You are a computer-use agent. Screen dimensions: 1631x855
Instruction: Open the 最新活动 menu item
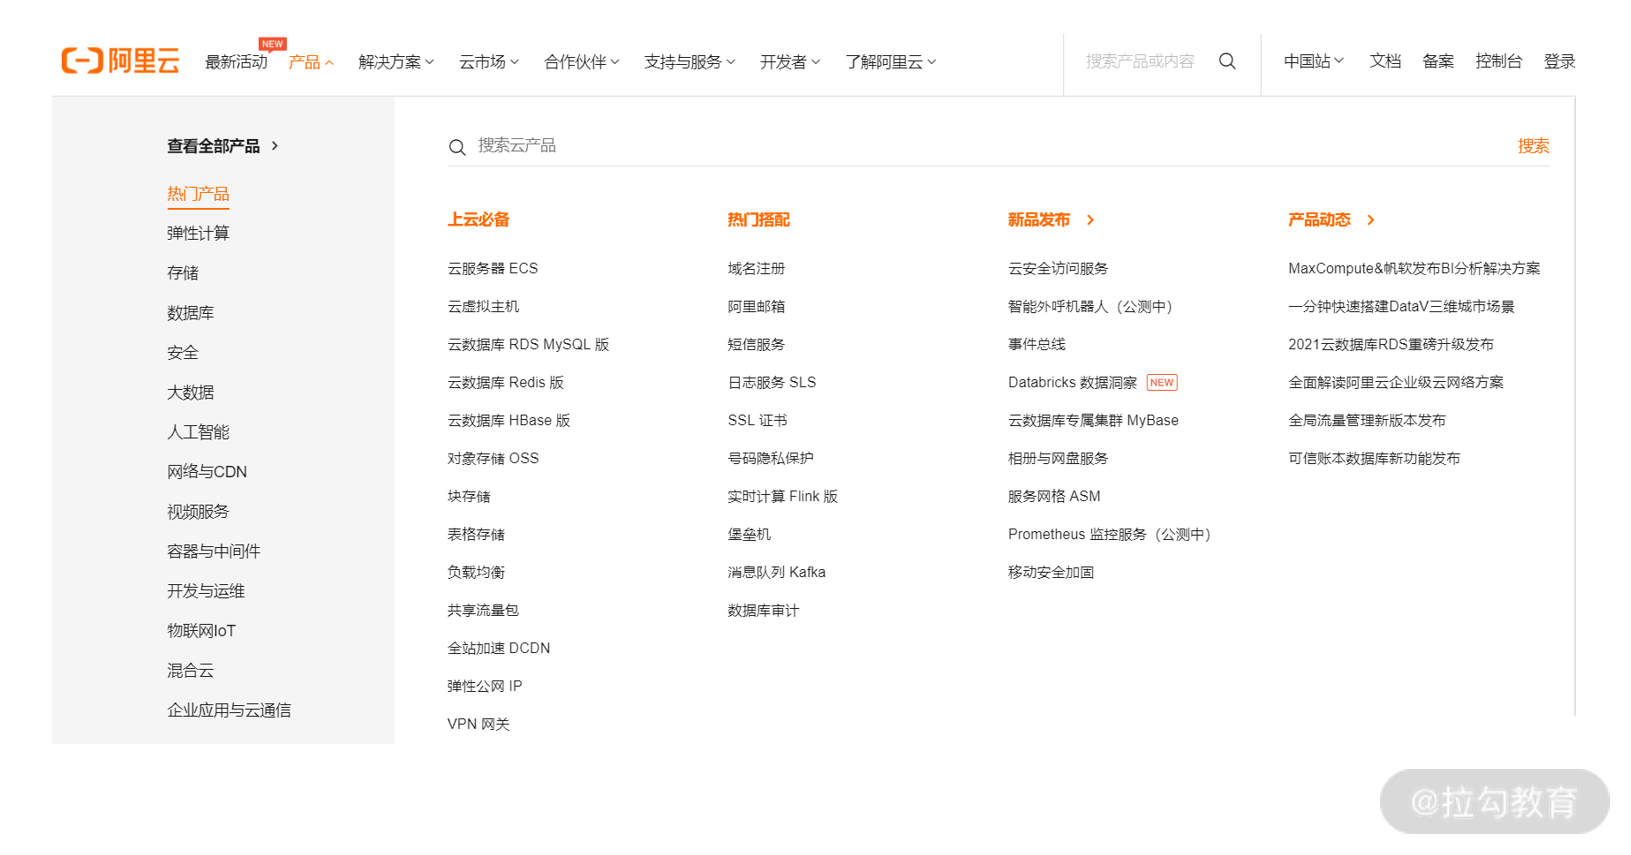(x=236, y=62)
